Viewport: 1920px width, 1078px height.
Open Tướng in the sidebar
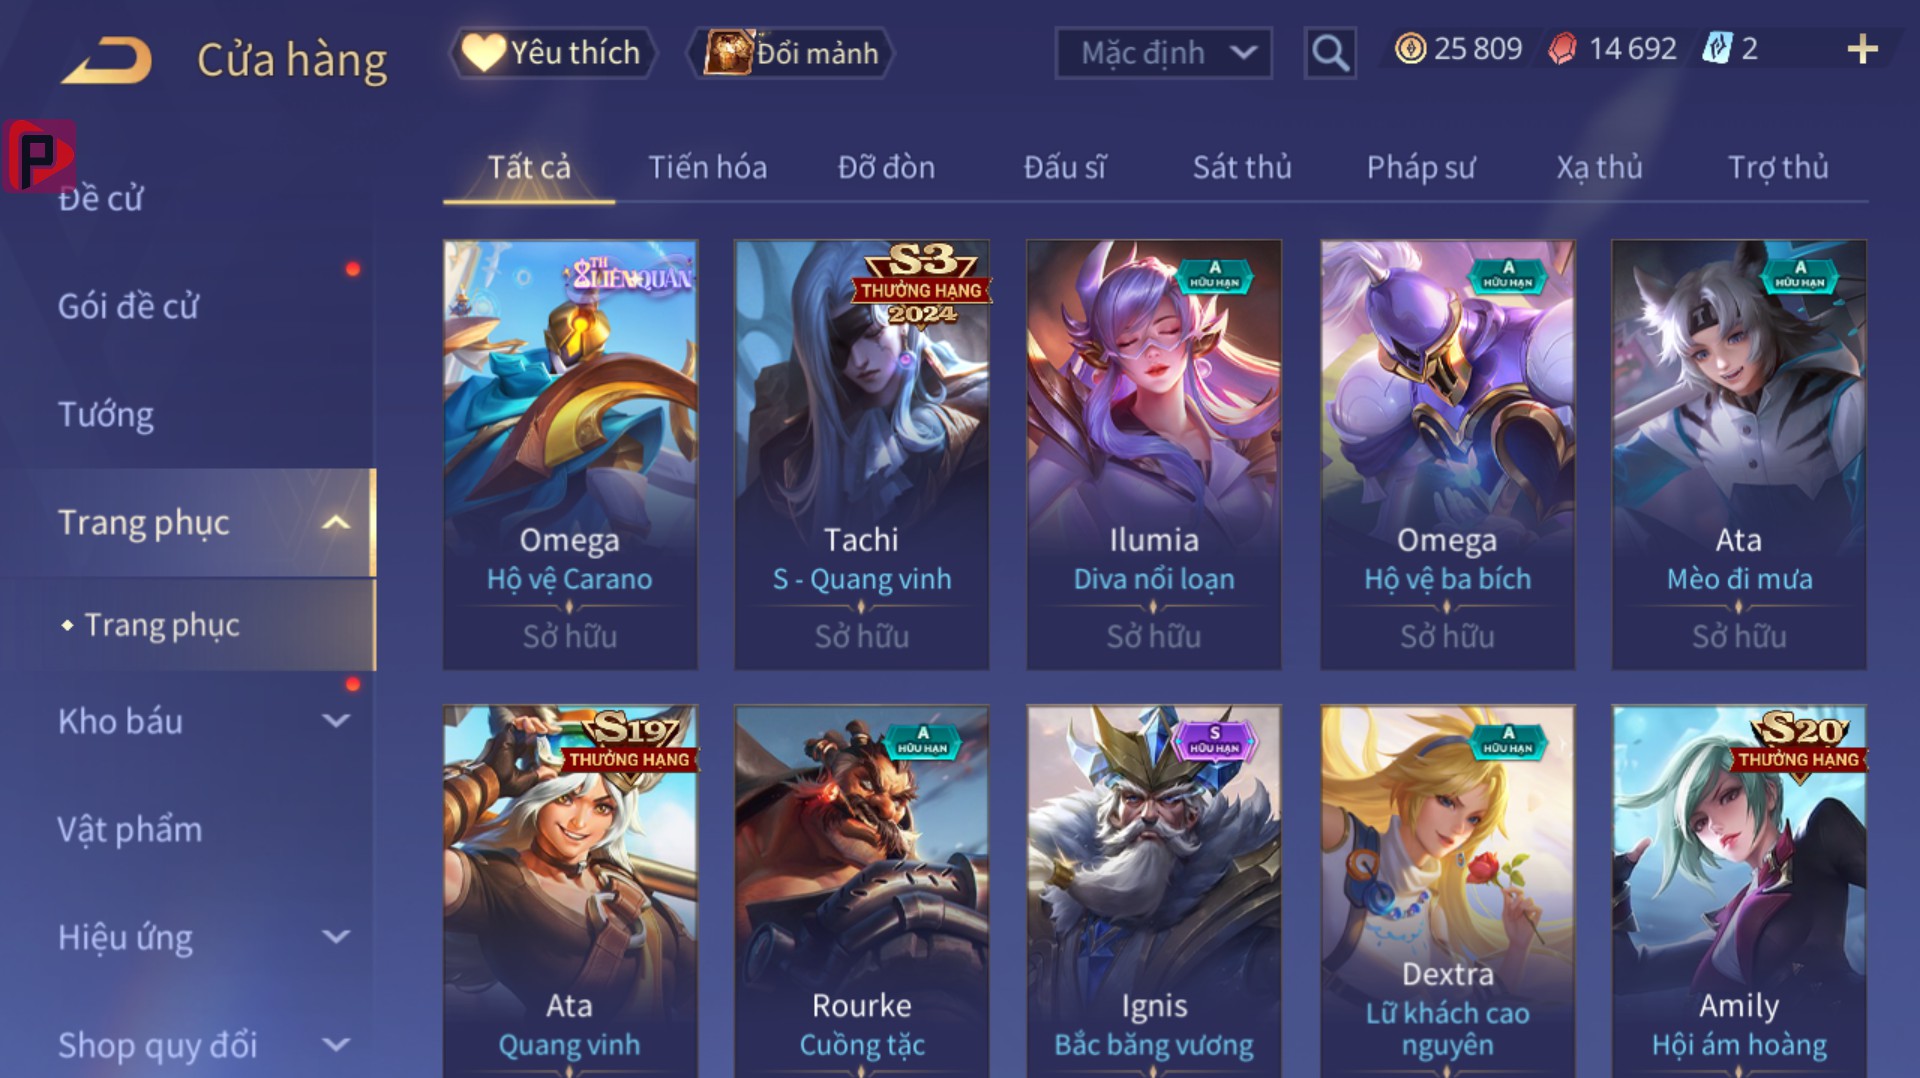click(106, 414)
